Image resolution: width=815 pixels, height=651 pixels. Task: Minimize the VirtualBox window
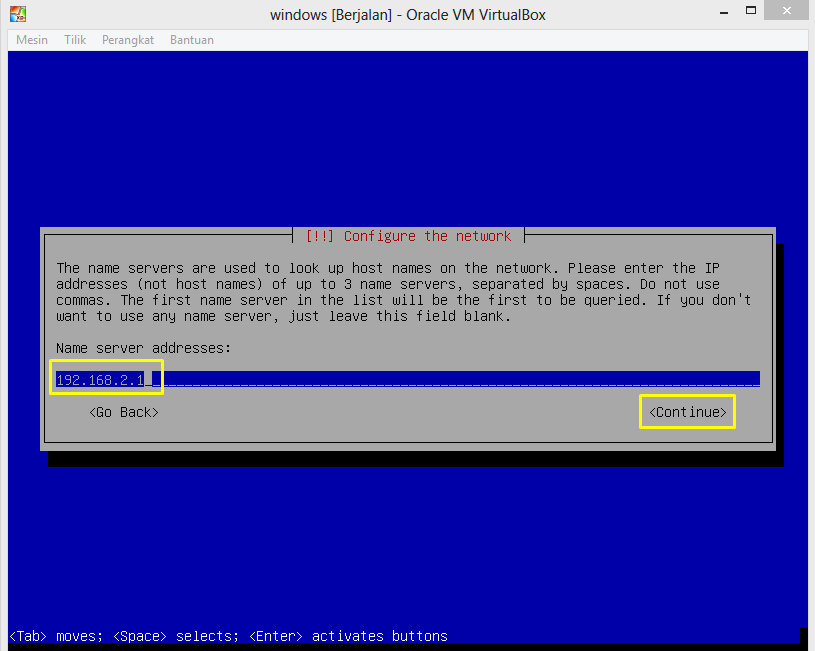click(723, 10)
